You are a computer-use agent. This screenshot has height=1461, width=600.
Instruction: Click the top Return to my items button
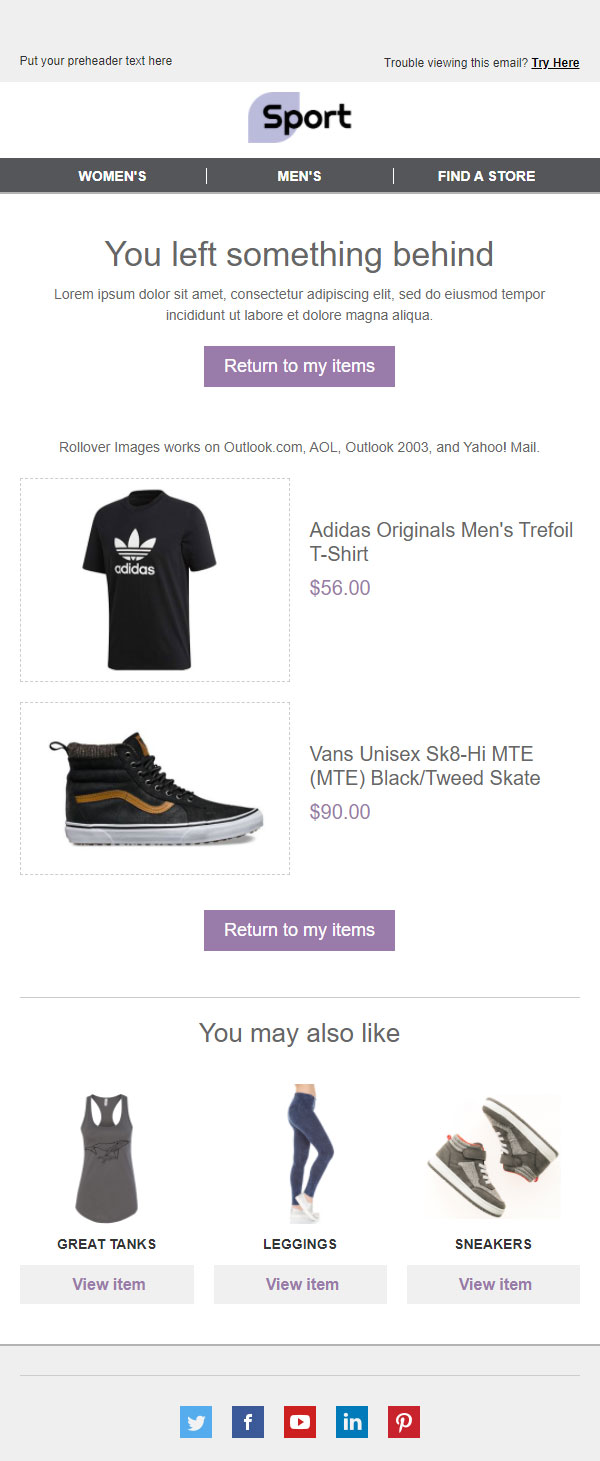pyautogui.click(x=299, y=366)
